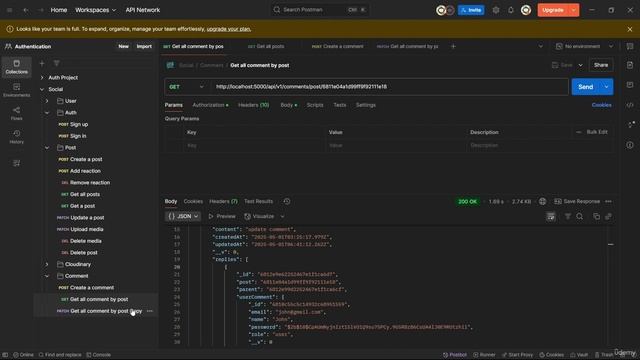Open the comments icon in right sidebar

[630, 85]
